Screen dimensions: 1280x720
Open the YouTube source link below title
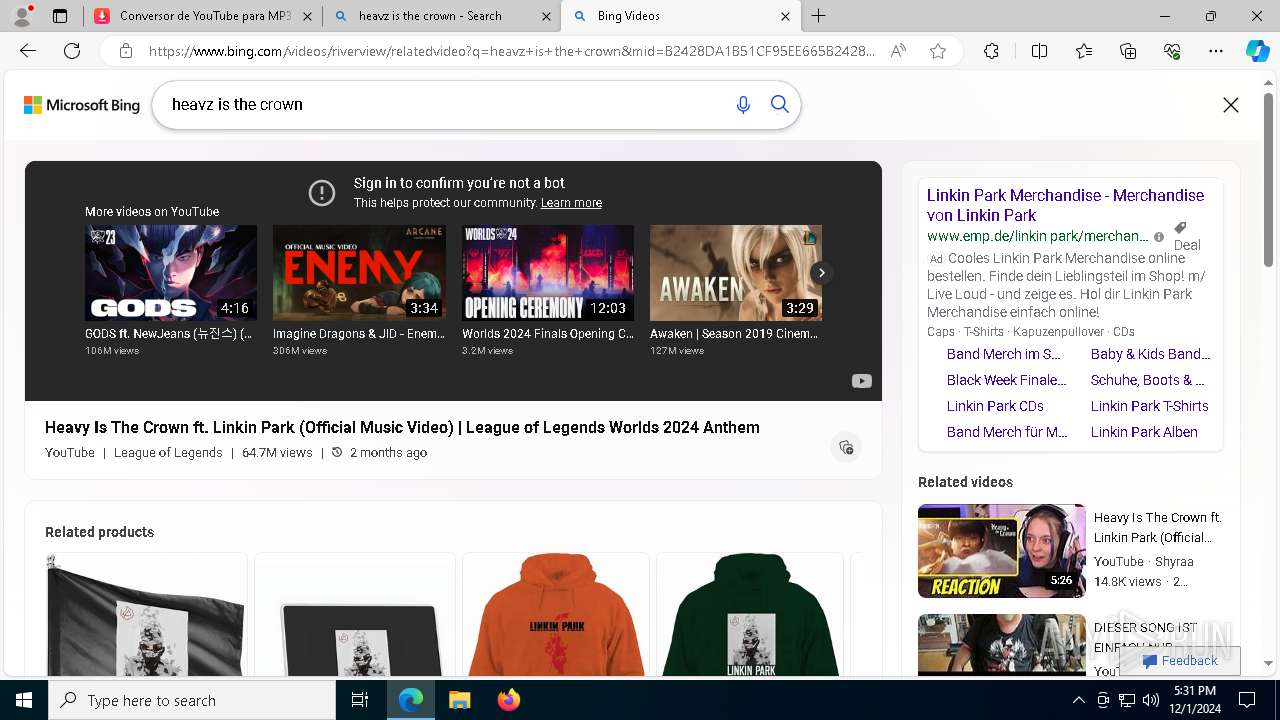point(70,453)
